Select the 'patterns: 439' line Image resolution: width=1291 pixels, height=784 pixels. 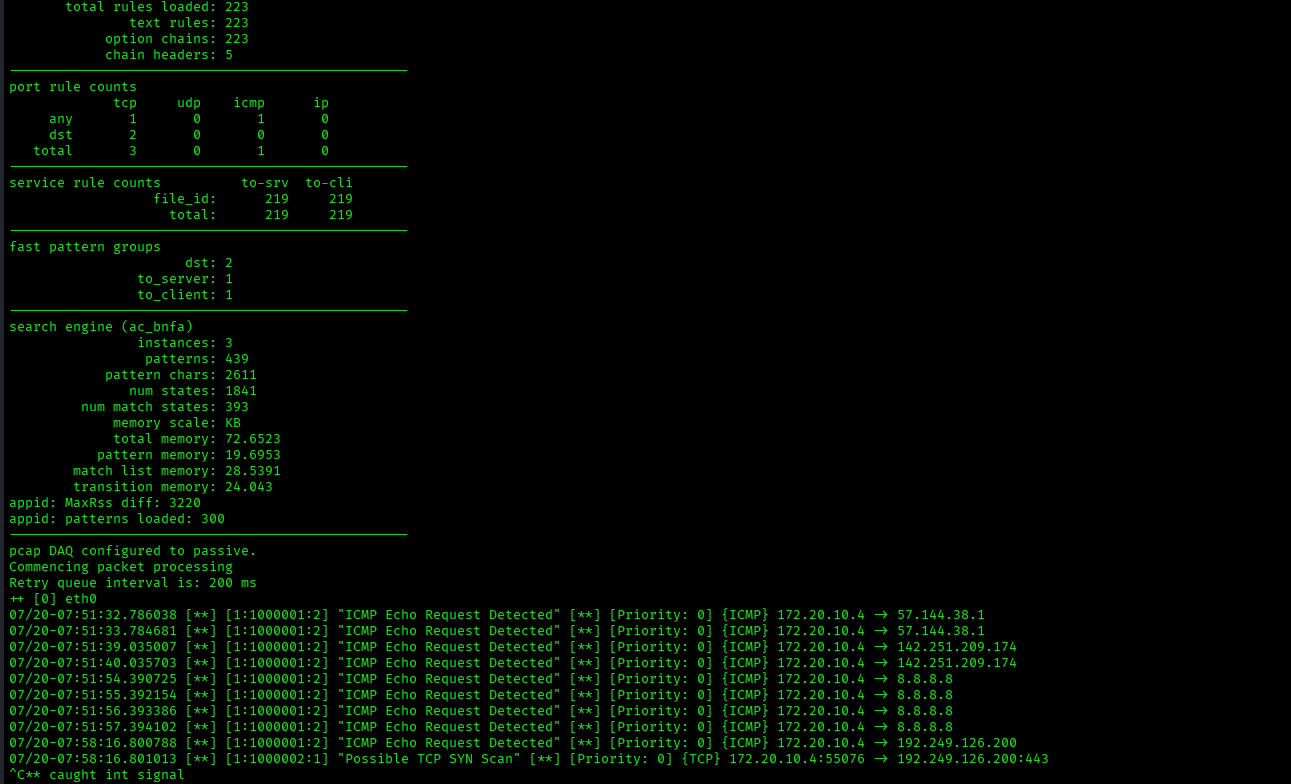pyautogui.click(x=197, y=359)
